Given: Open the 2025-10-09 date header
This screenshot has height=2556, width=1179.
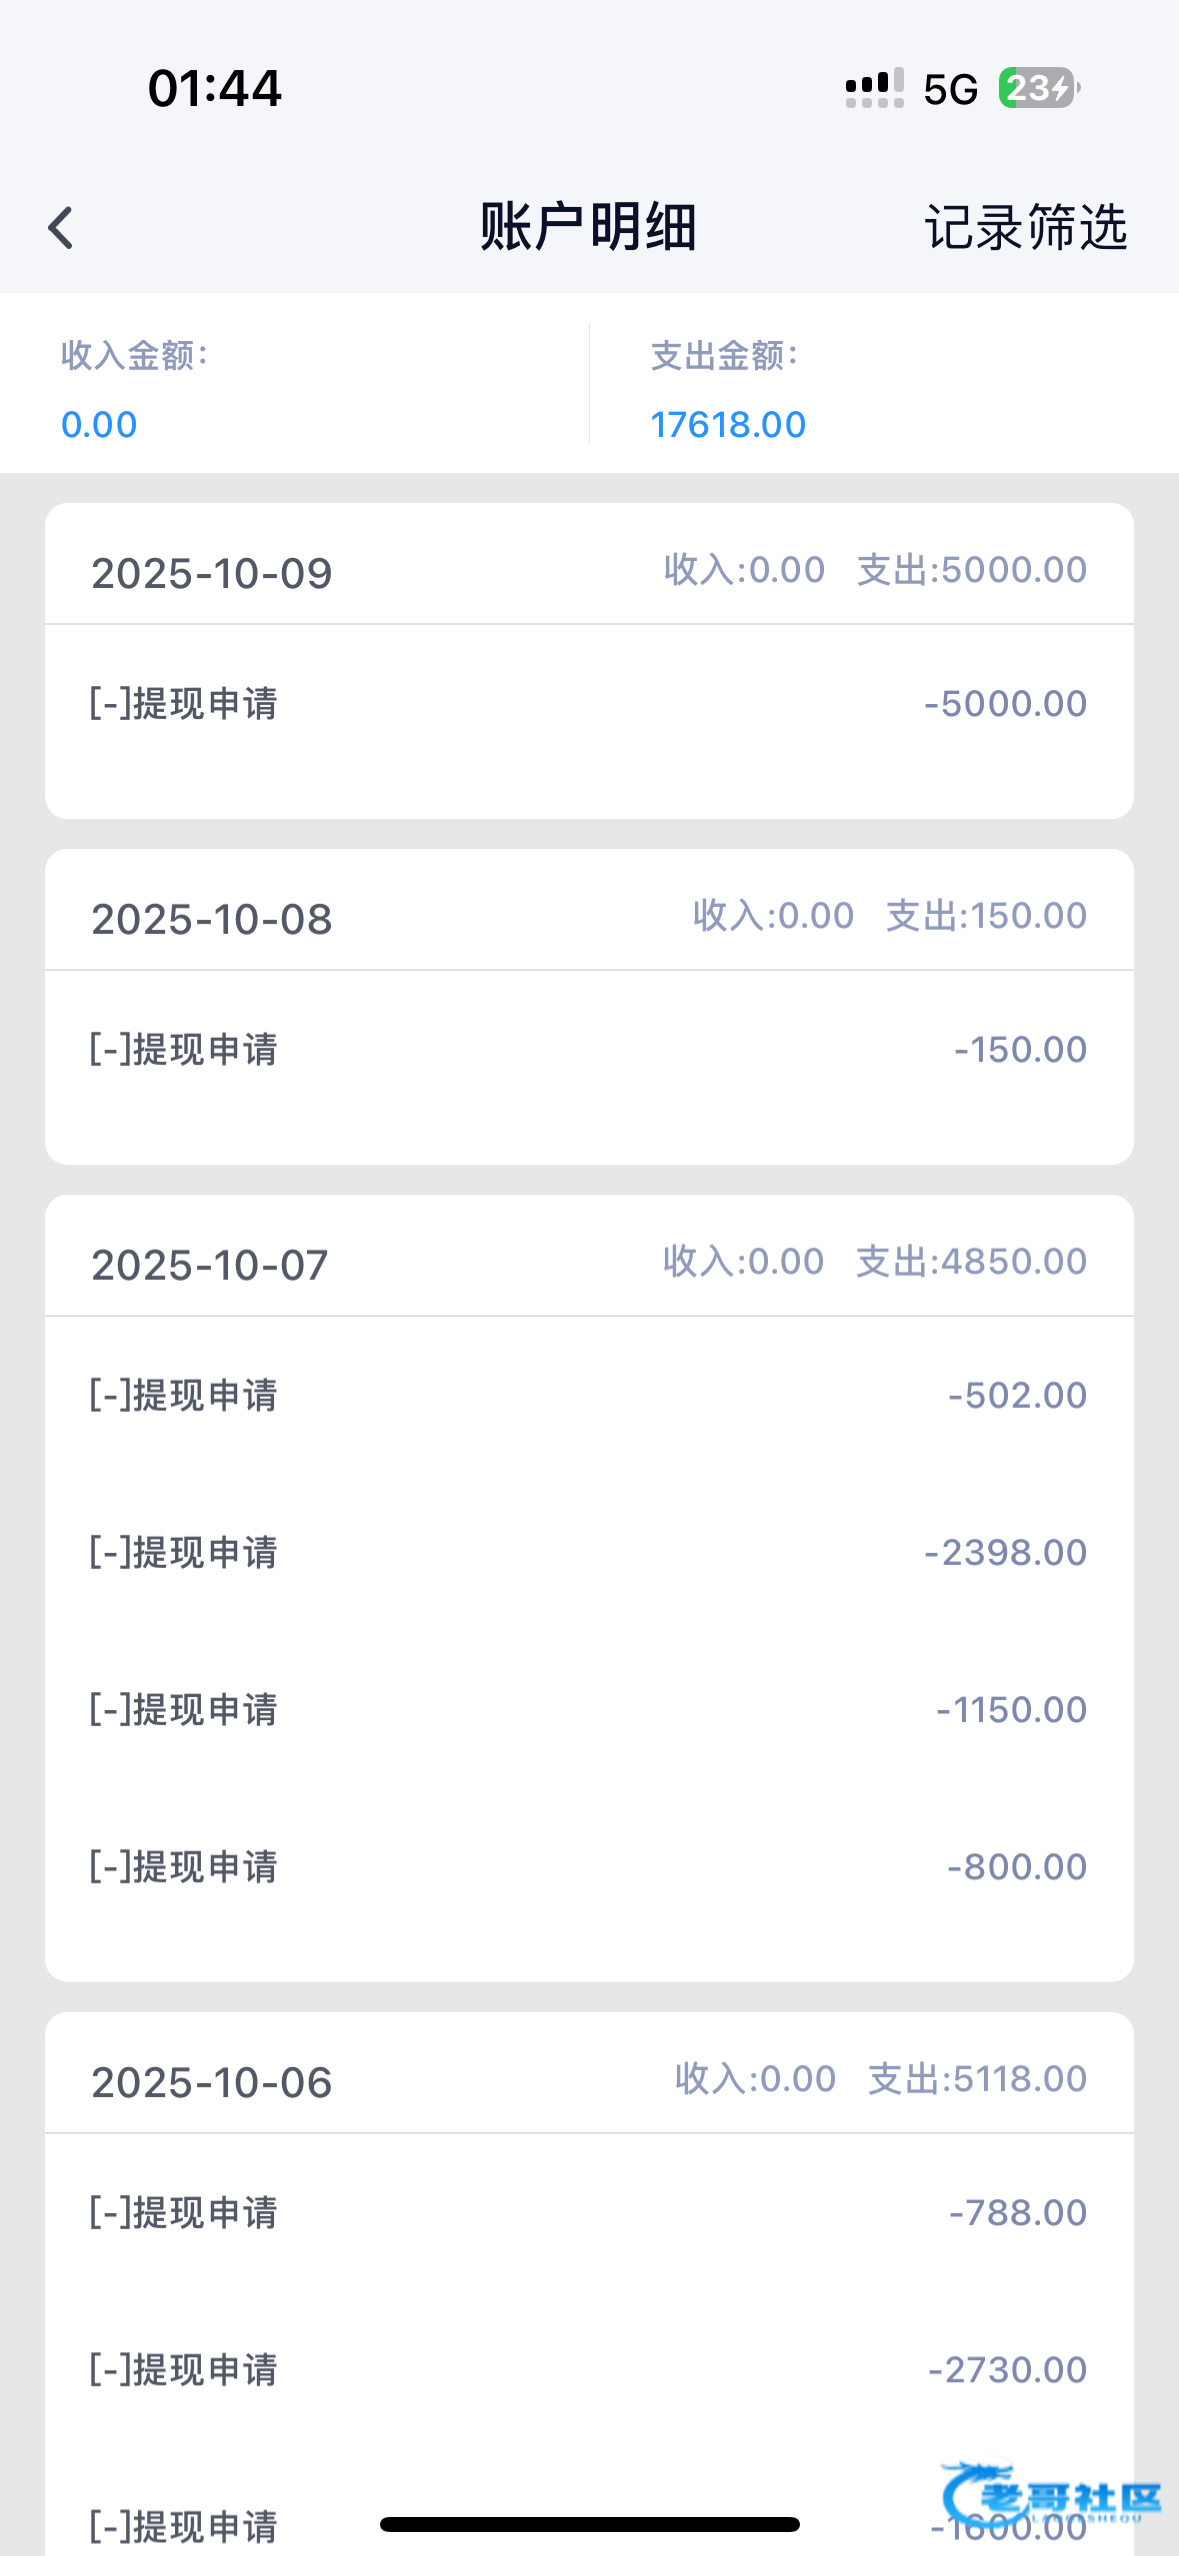Looking at the screenshot, I should pyautogui.click(x=211, y=573).
